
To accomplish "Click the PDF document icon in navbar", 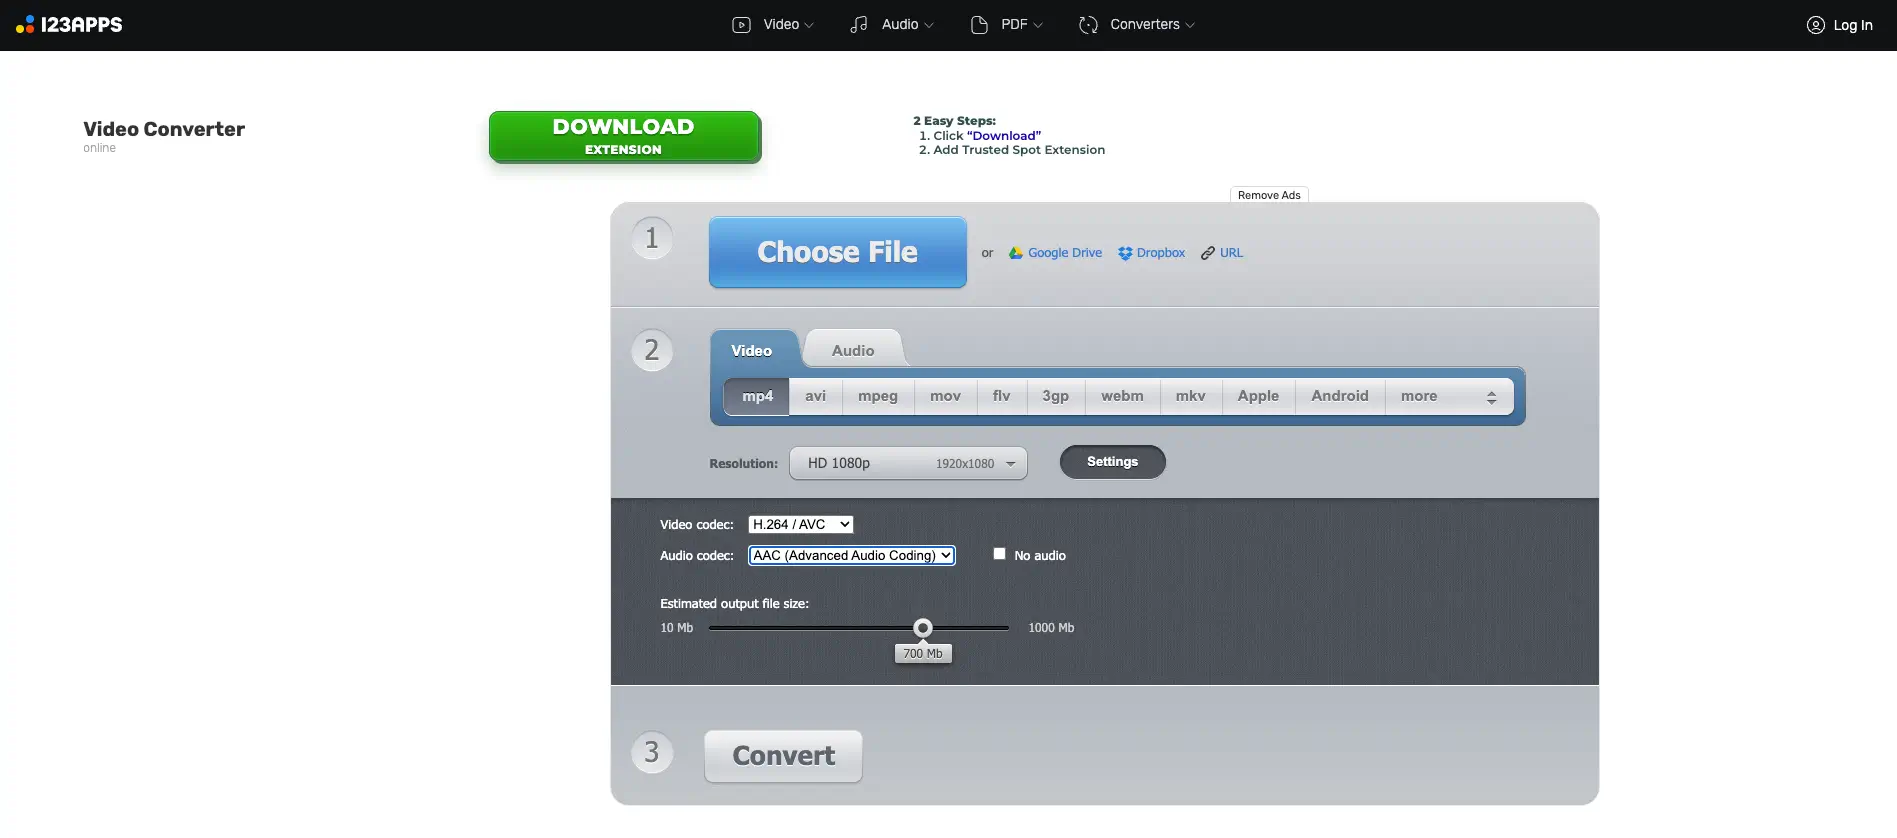I will (979, 25).
